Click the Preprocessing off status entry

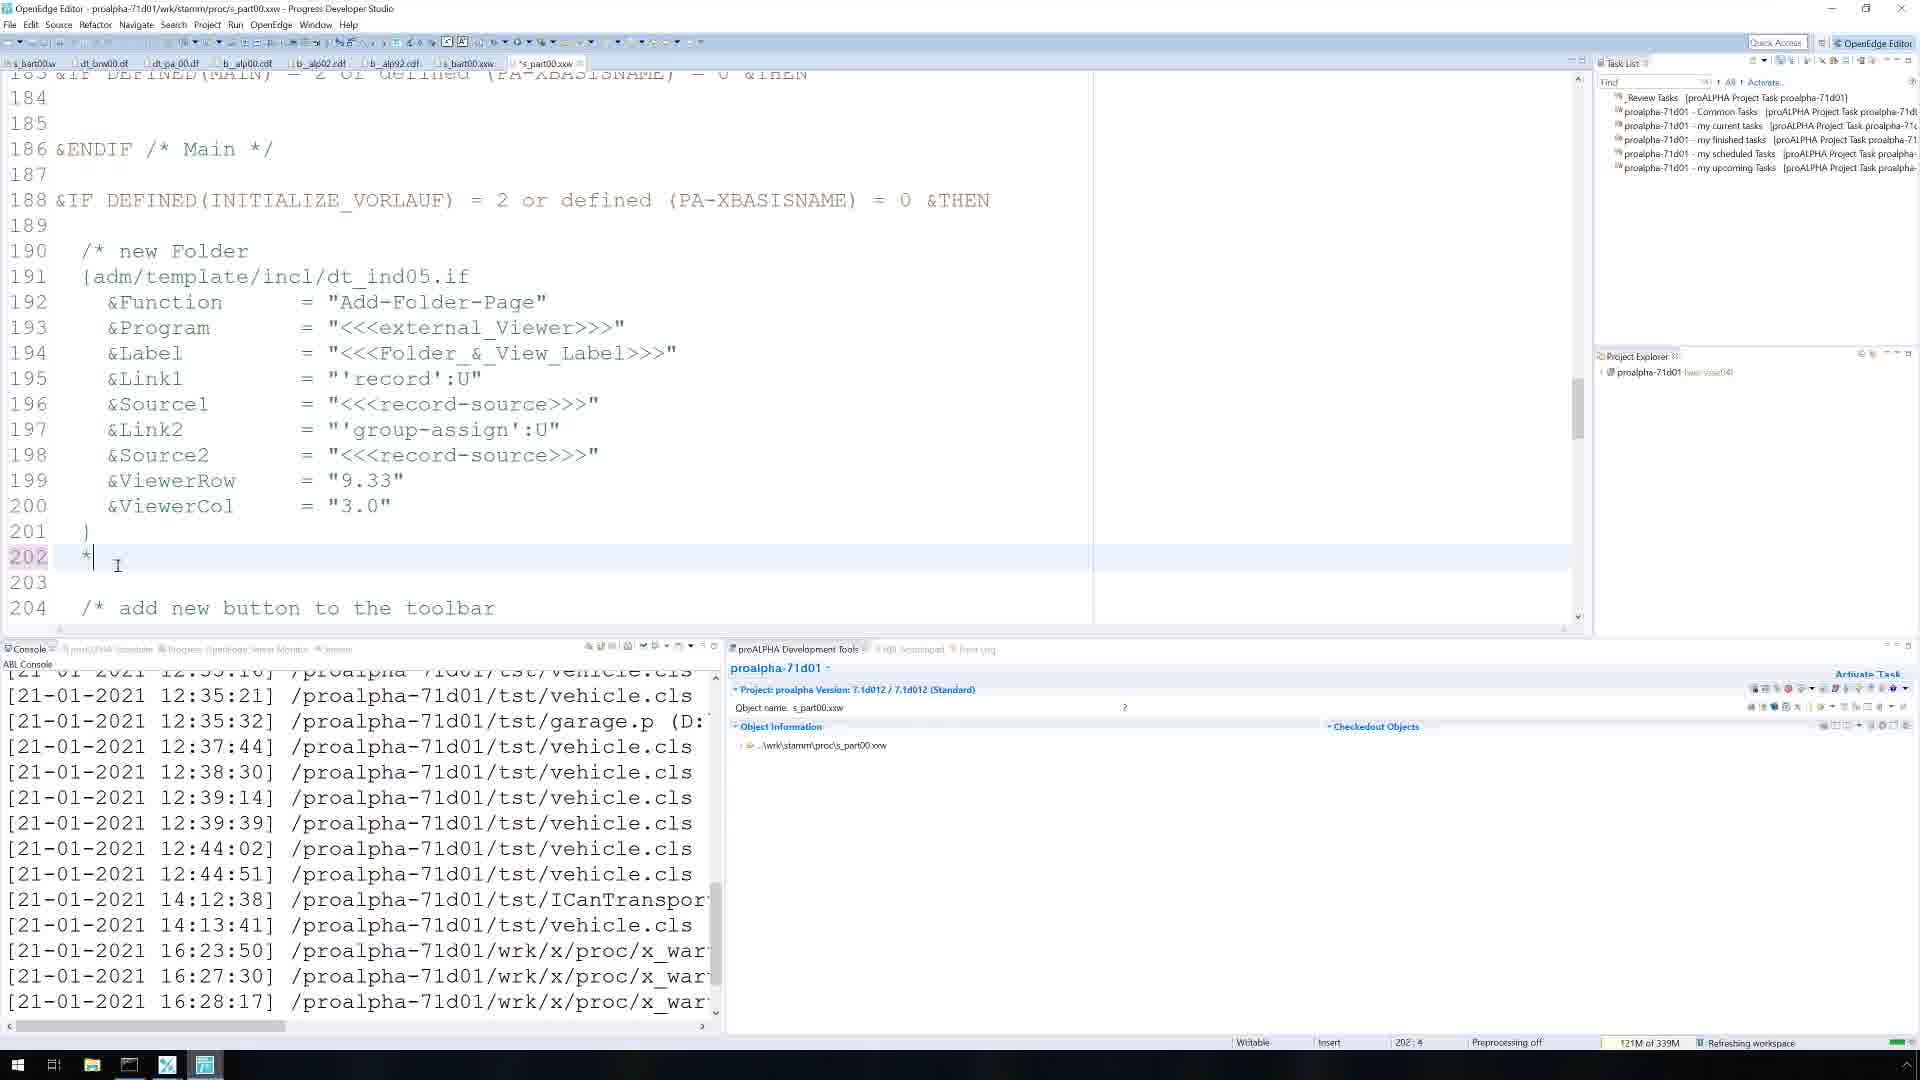(x=1506, y=1043)
